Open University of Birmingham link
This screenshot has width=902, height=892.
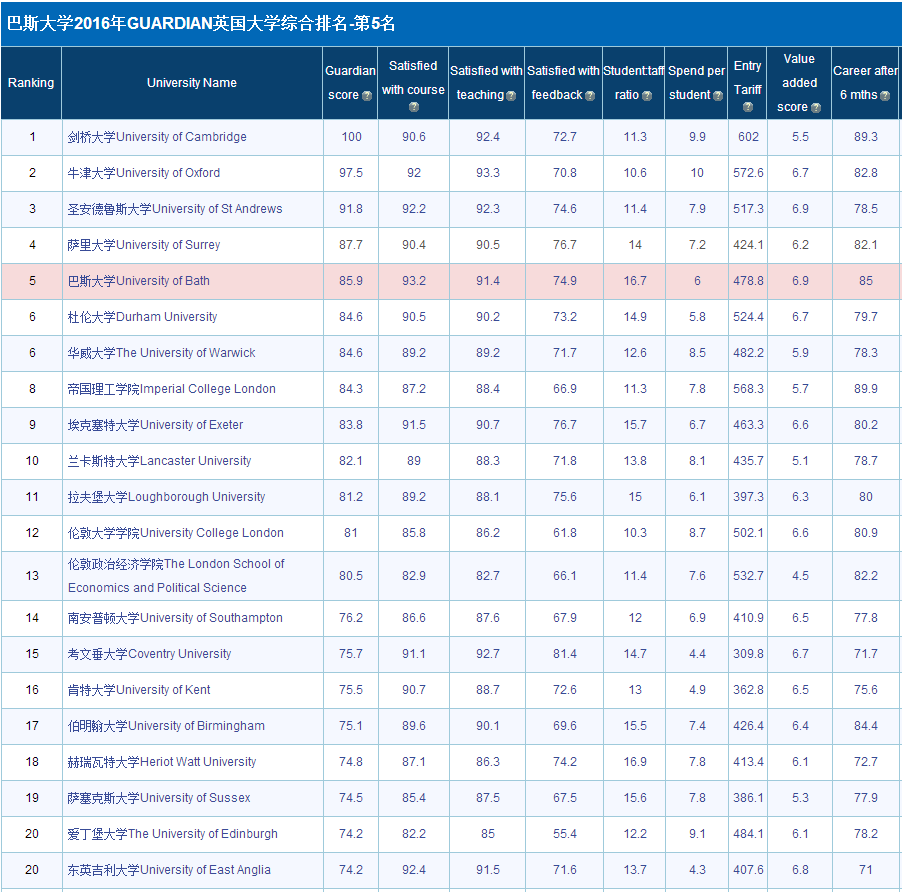click(166, 726)
